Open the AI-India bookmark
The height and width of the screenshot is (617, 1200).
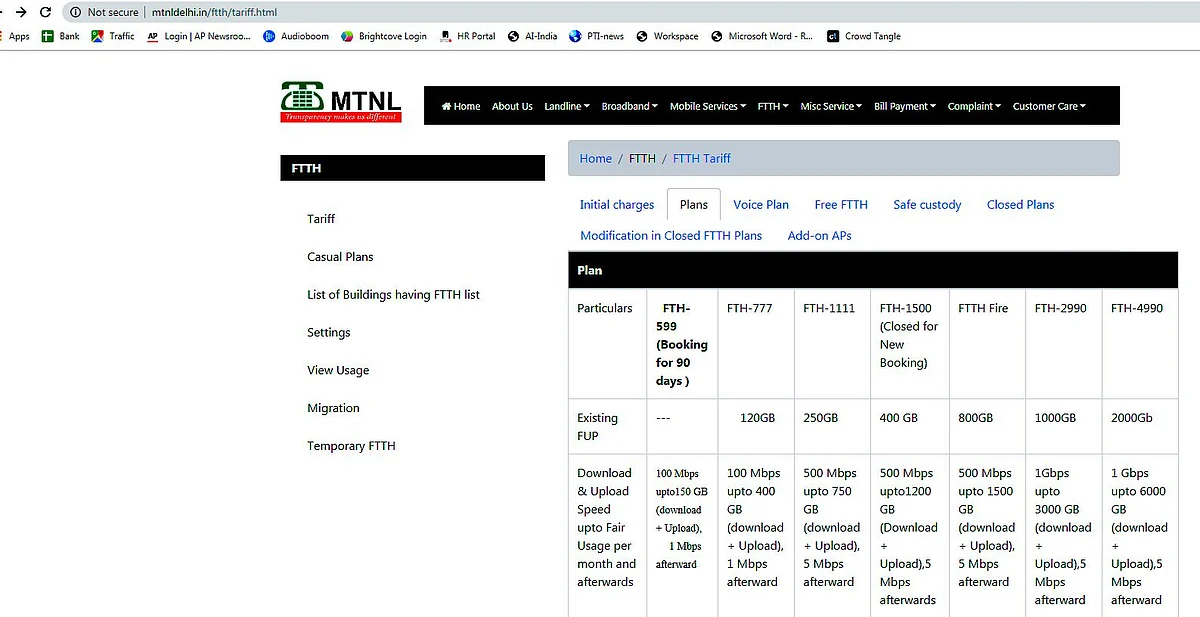533,36
